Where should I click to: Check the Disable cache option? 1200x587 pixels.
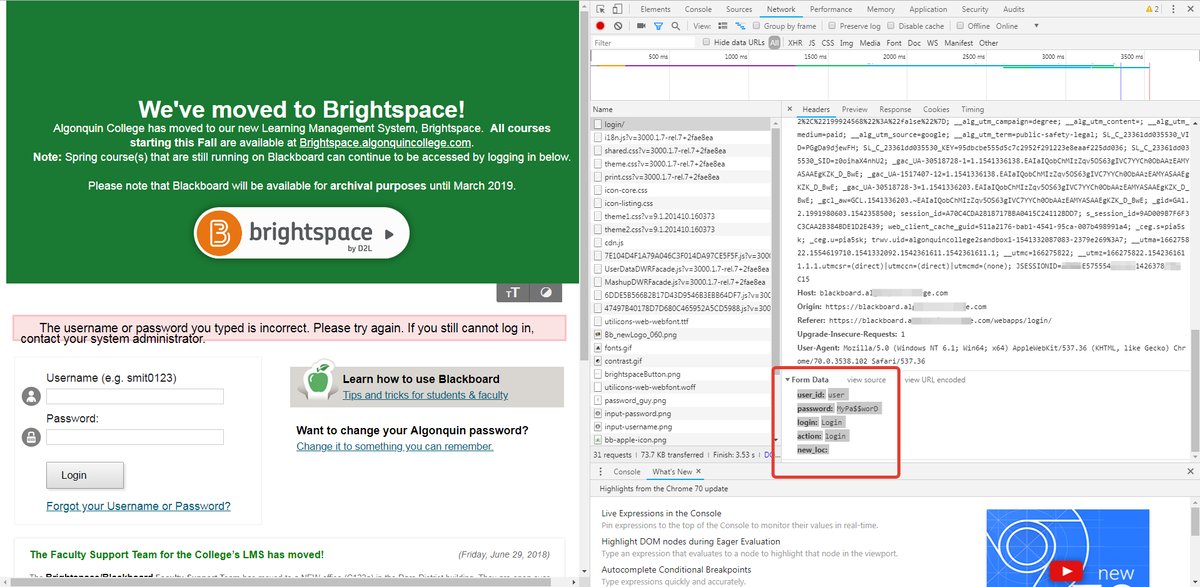click(x=890, y=26)
